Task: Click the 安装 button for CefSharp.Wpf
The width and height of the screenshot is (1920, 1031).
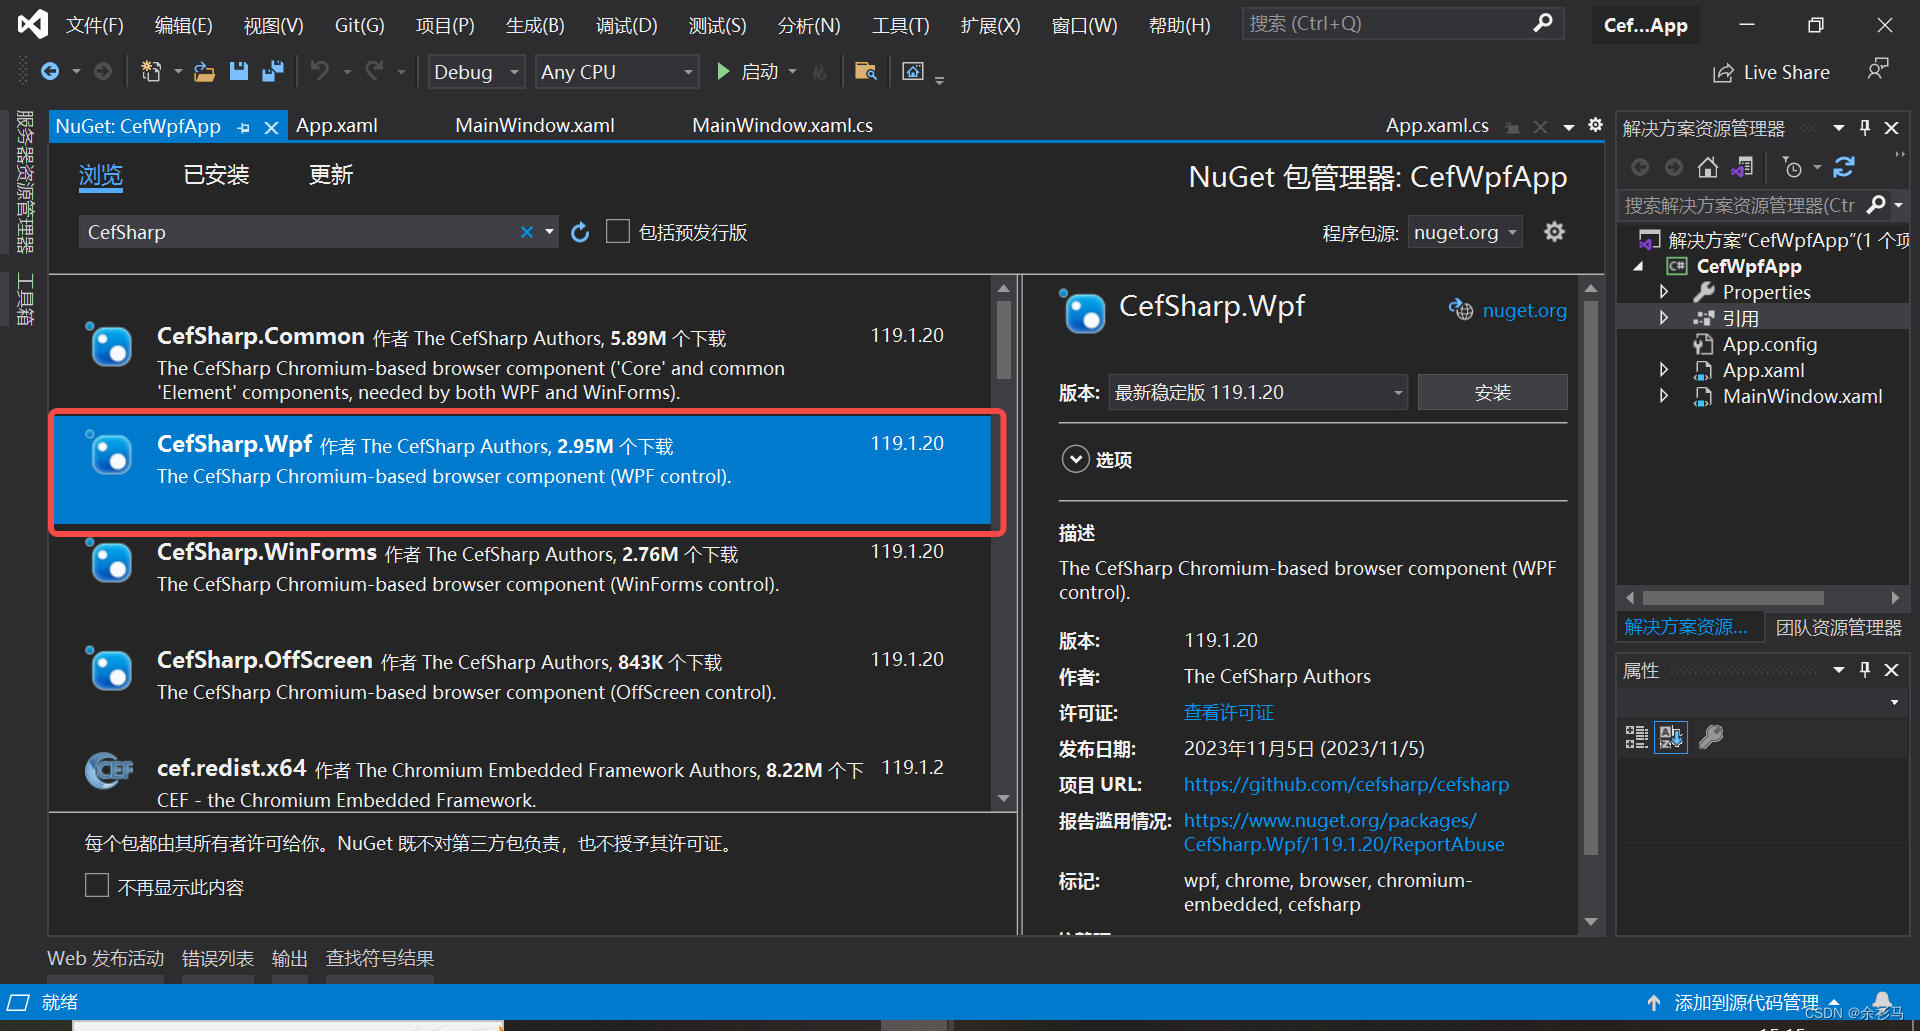Action: click(x=1492, y=392)
